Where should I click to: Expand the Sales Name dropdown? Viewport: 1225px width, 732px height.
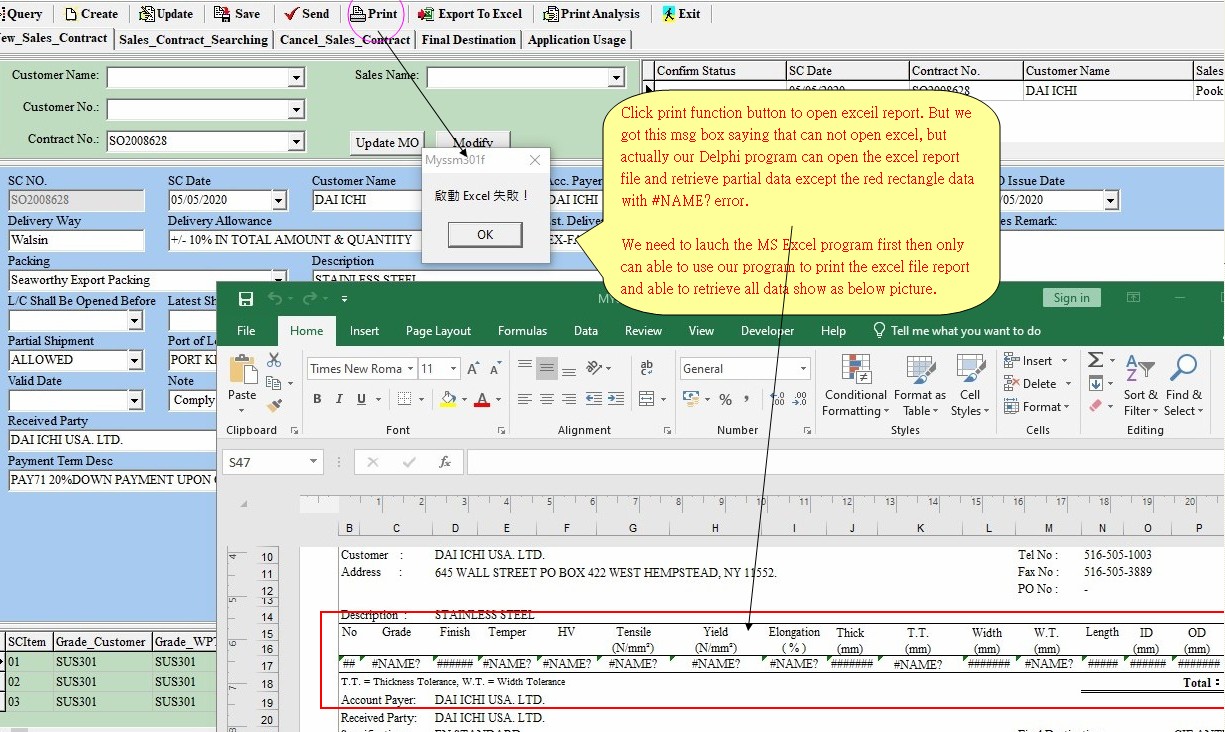click(616, 78)
